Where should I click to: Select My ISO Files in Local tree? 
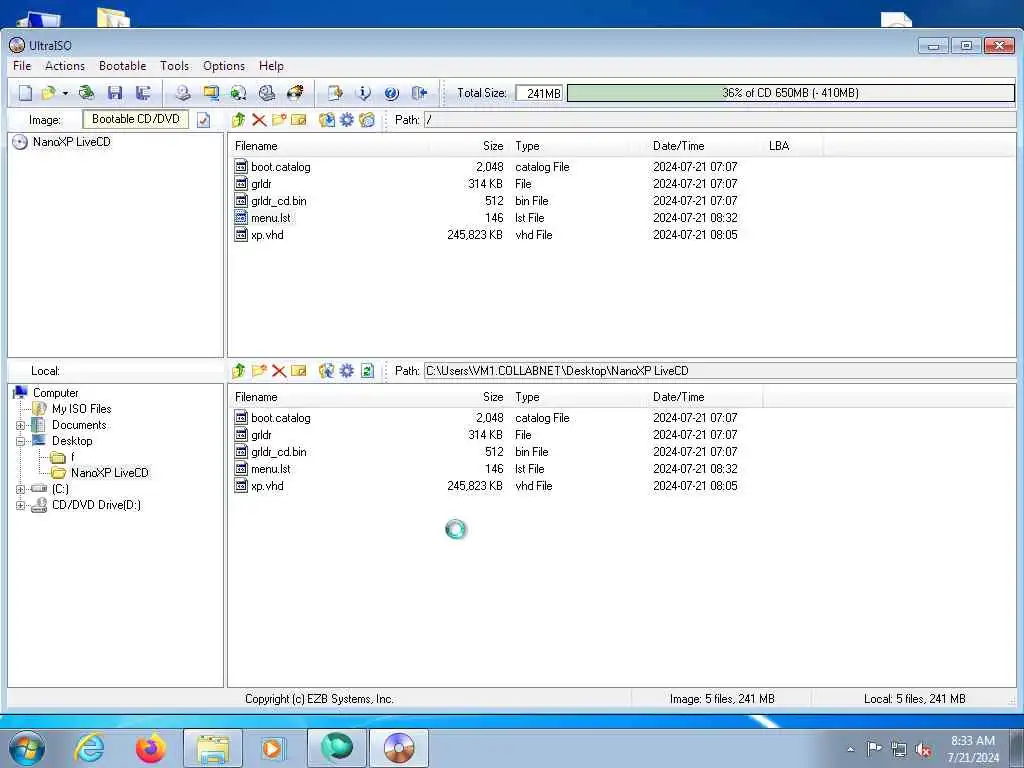tap(82, 409)
